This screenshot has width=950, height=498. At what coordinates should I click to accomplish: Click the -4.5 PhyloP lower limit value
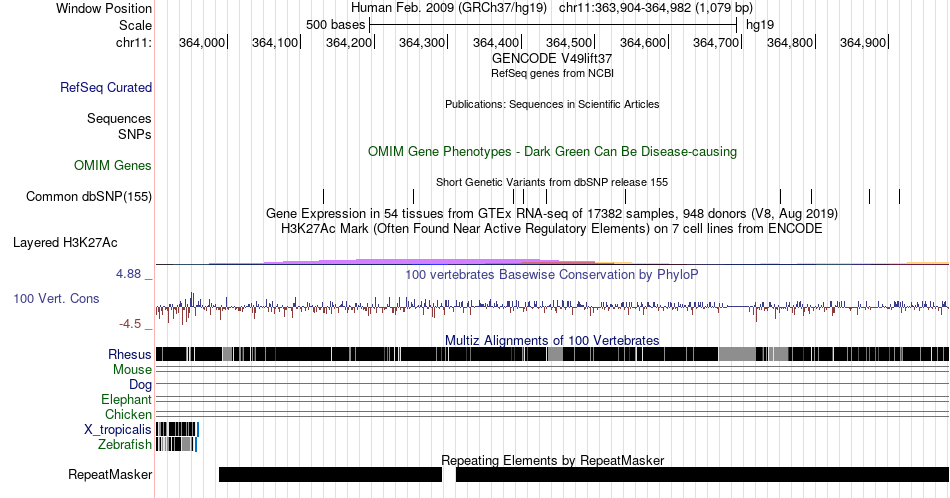point(130,324)
